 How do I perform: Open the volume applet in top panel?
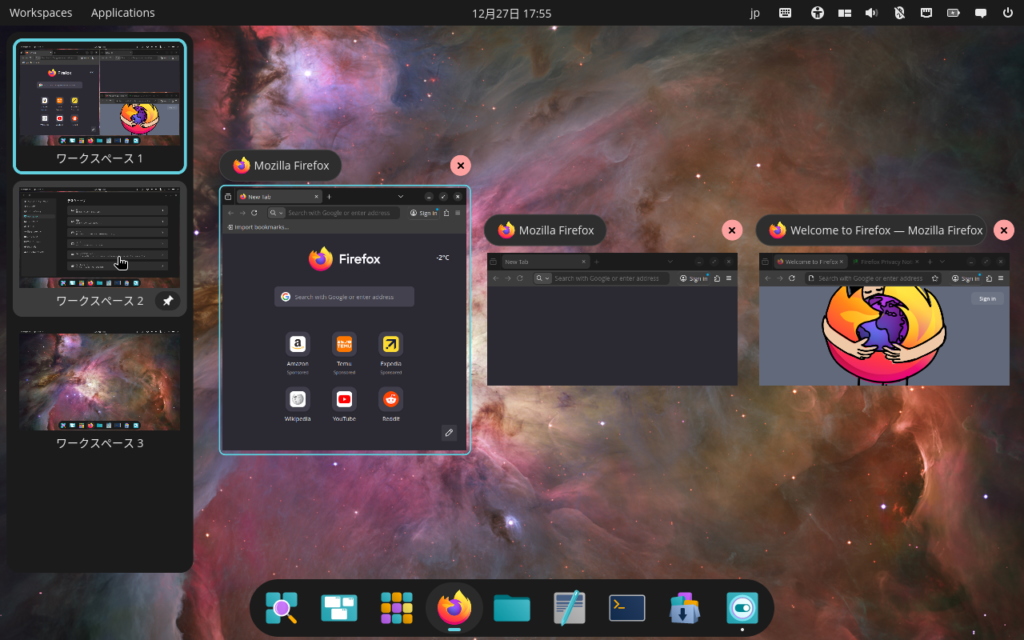(x=871, y=13)
